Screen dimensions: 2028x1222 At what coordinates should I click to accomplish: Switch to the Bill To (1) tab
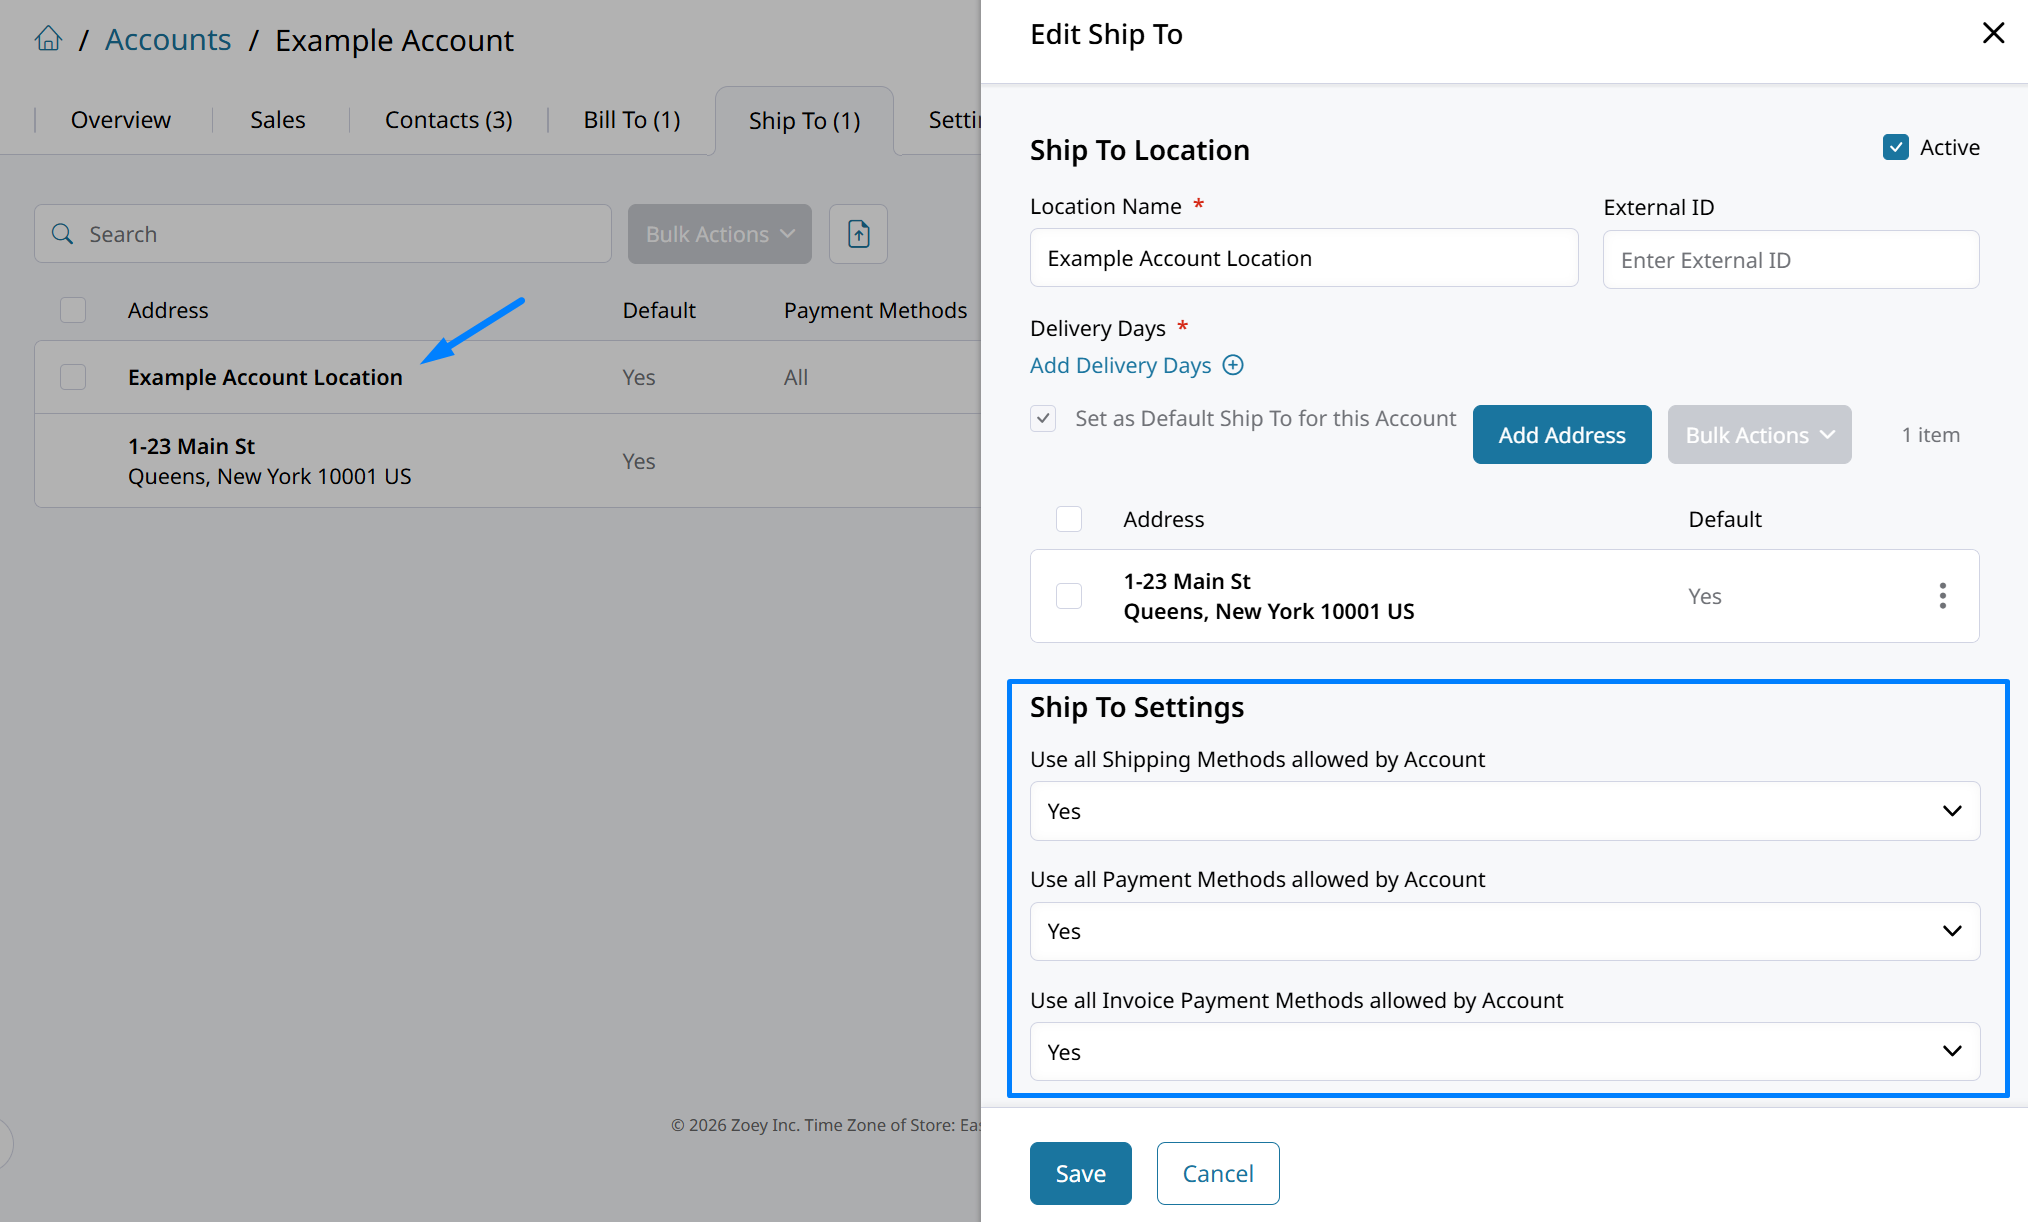[x=631, y=120]
